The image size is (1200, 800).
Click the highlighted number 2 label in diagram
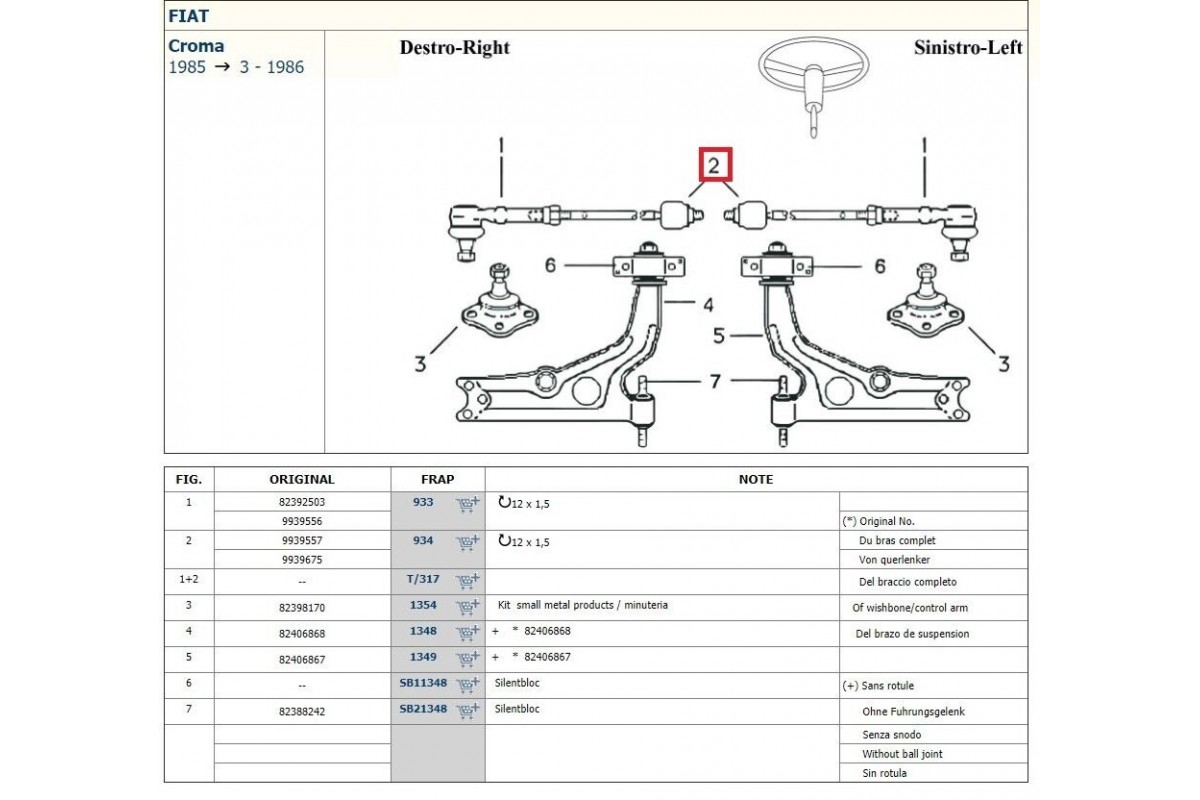click(x=715, y=166)
